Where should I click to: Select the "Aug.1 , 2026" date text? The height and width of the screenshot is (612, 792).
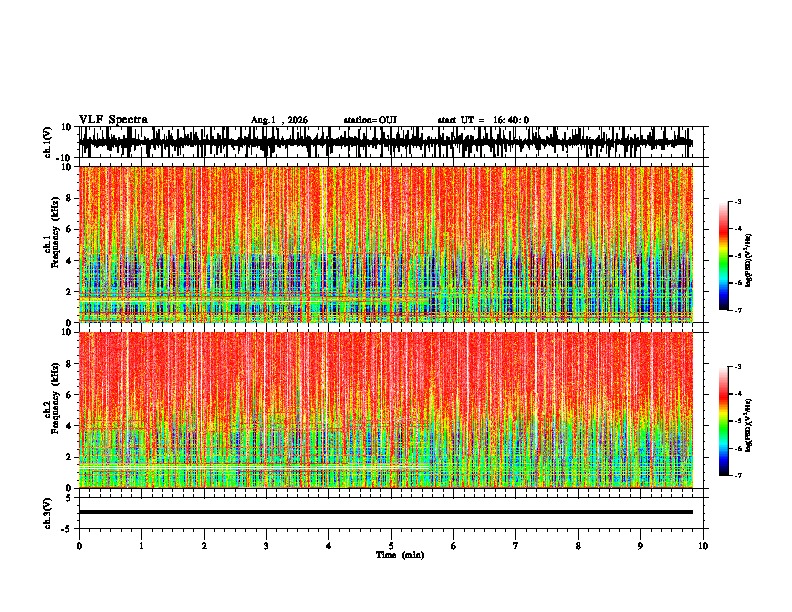(279, 120)
